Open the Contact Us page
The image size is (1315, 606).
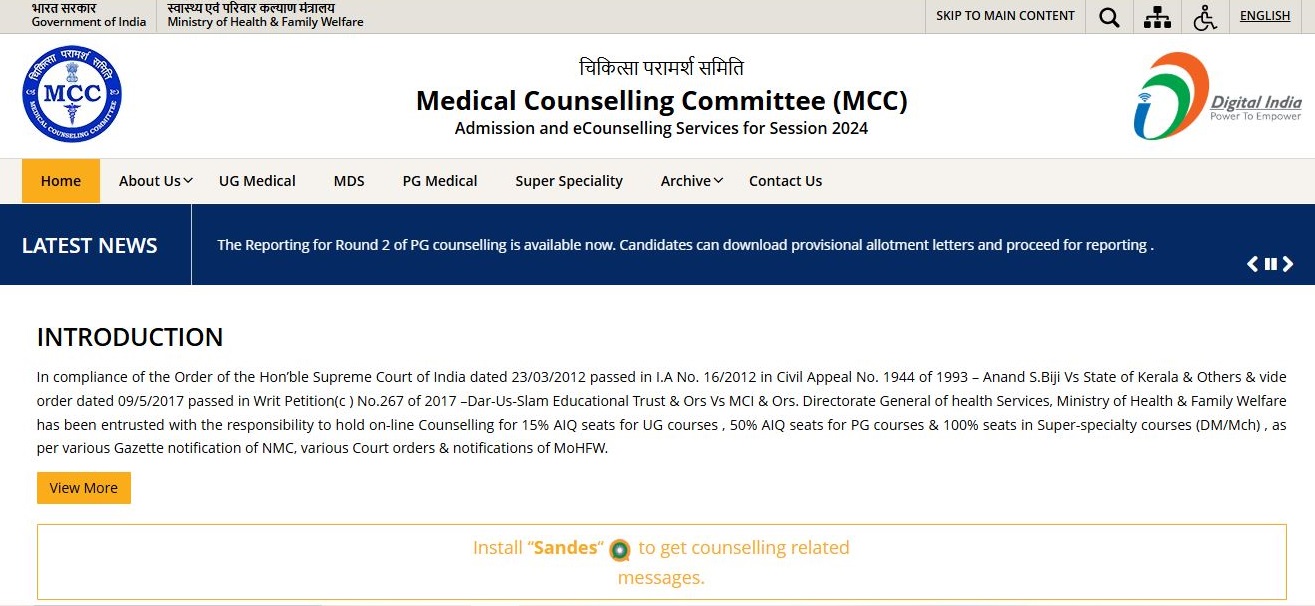[785, 181]
